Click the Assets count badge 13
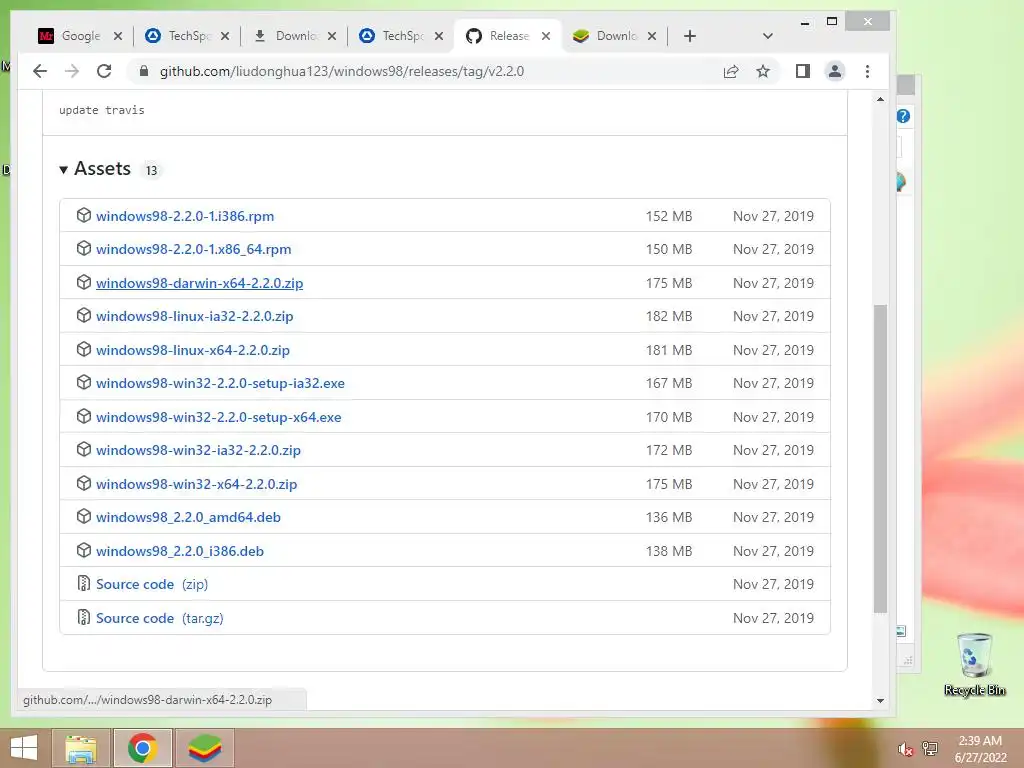The height and width of the screenshot is (768, 1024). click(152, 170)
